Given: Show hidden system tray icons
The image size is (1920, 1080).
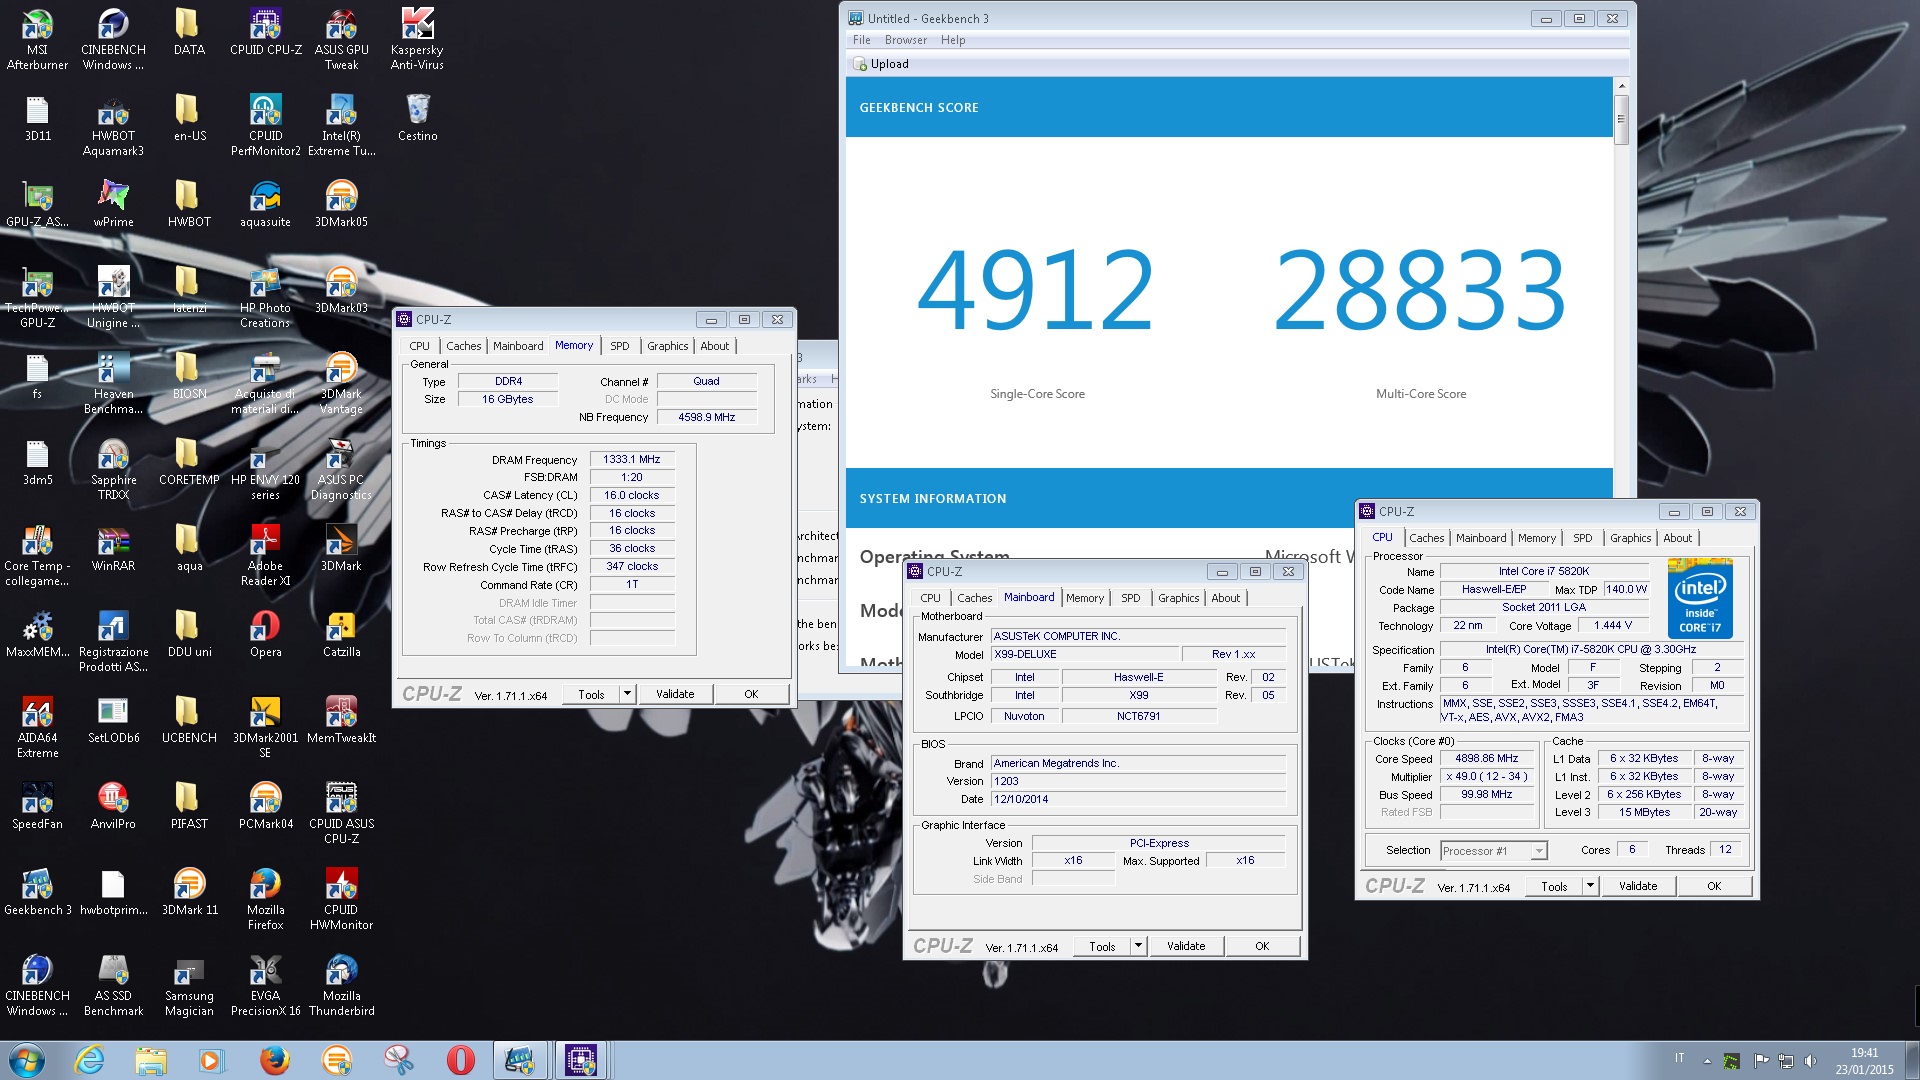Looking at the screenshot, I should point(1707,1061).
